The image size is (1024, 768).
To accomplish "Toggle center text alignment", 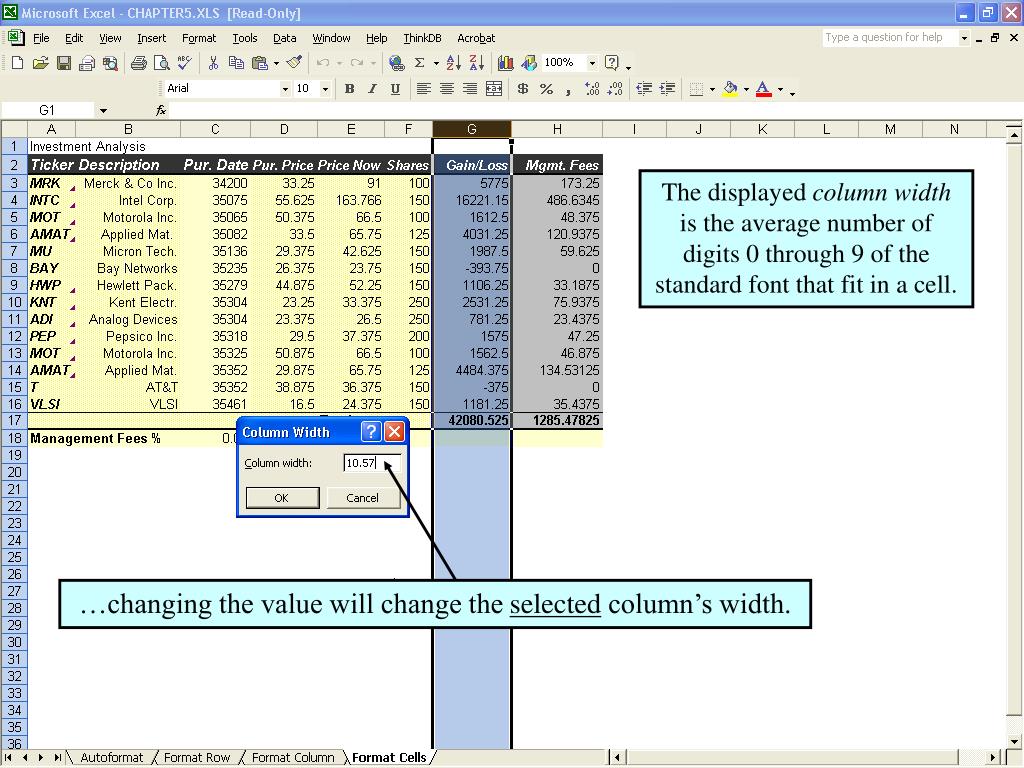I will [x=447, y=89].
